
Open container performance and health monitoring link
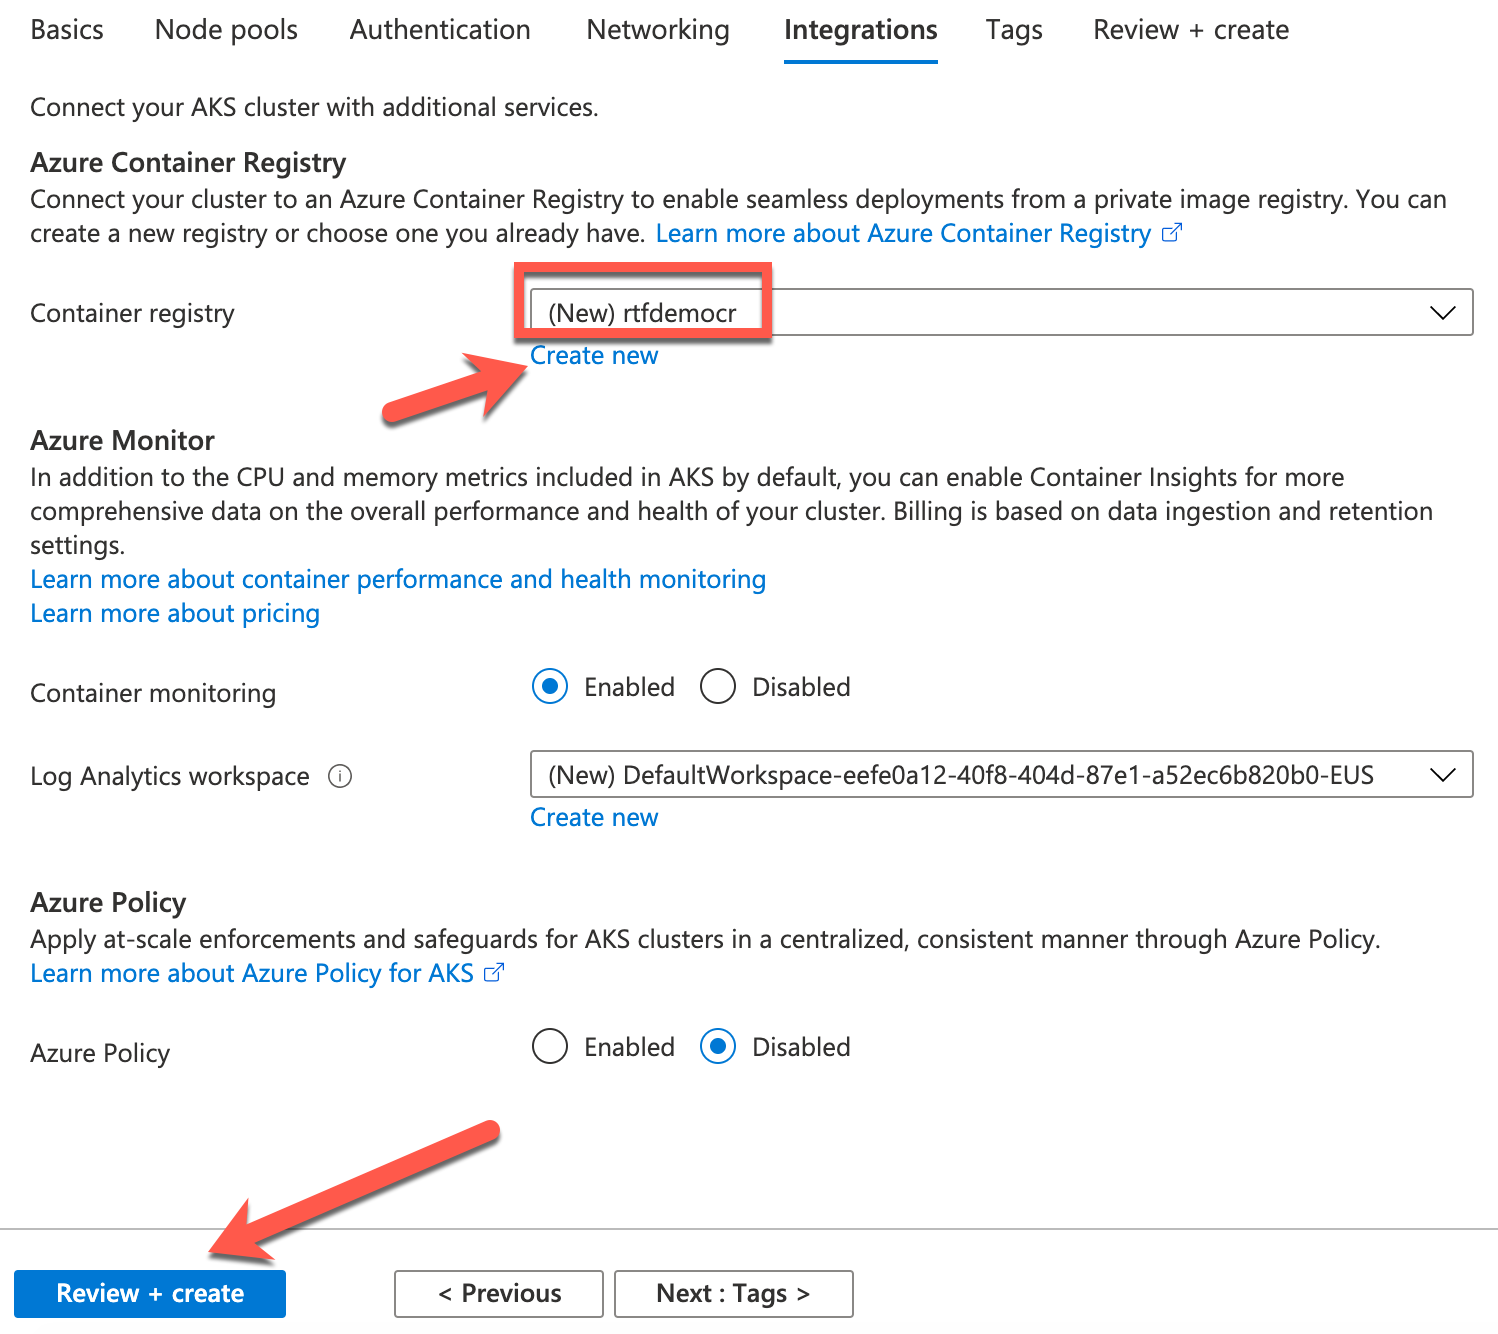coord(398,580)
